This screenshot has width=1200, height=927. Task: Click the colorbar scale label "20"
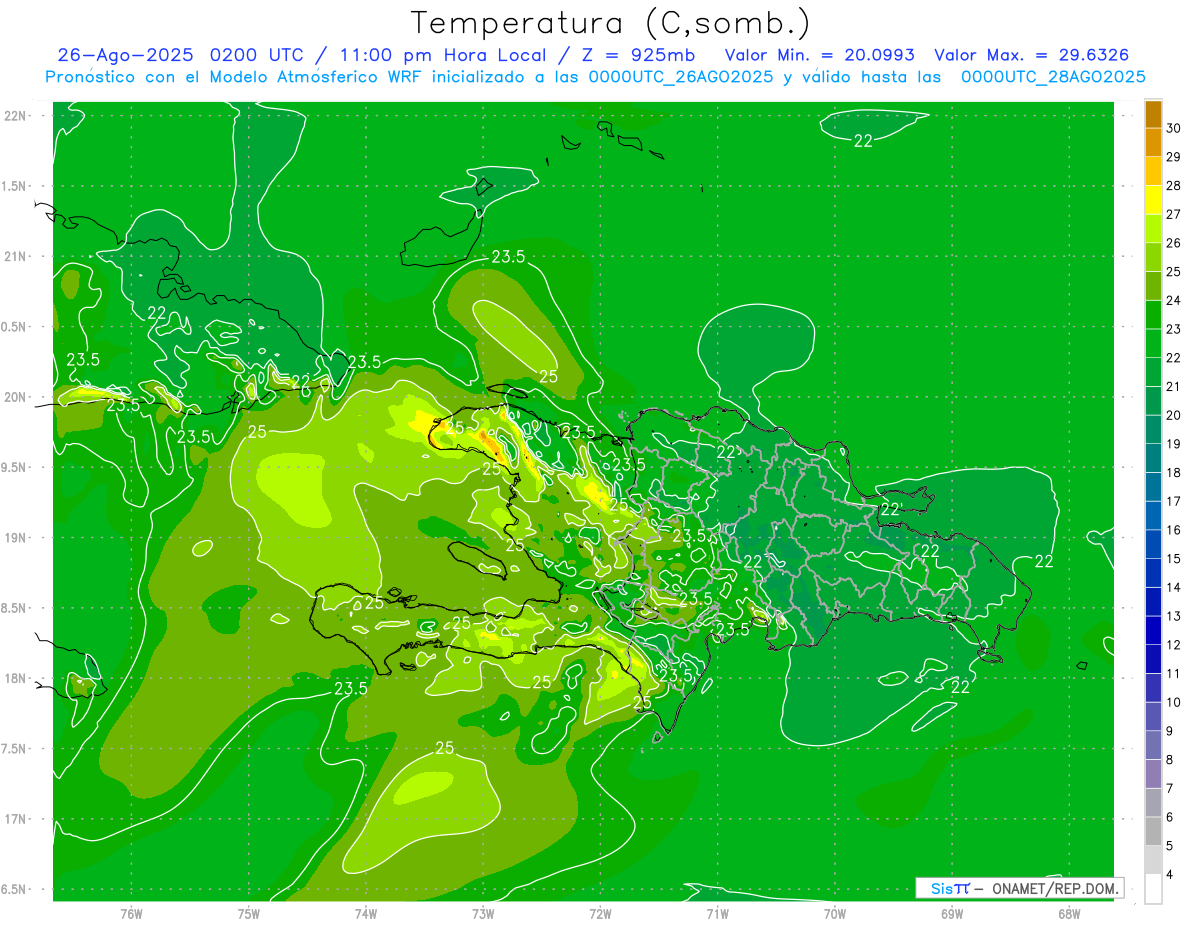click(x=1174, y=415)
